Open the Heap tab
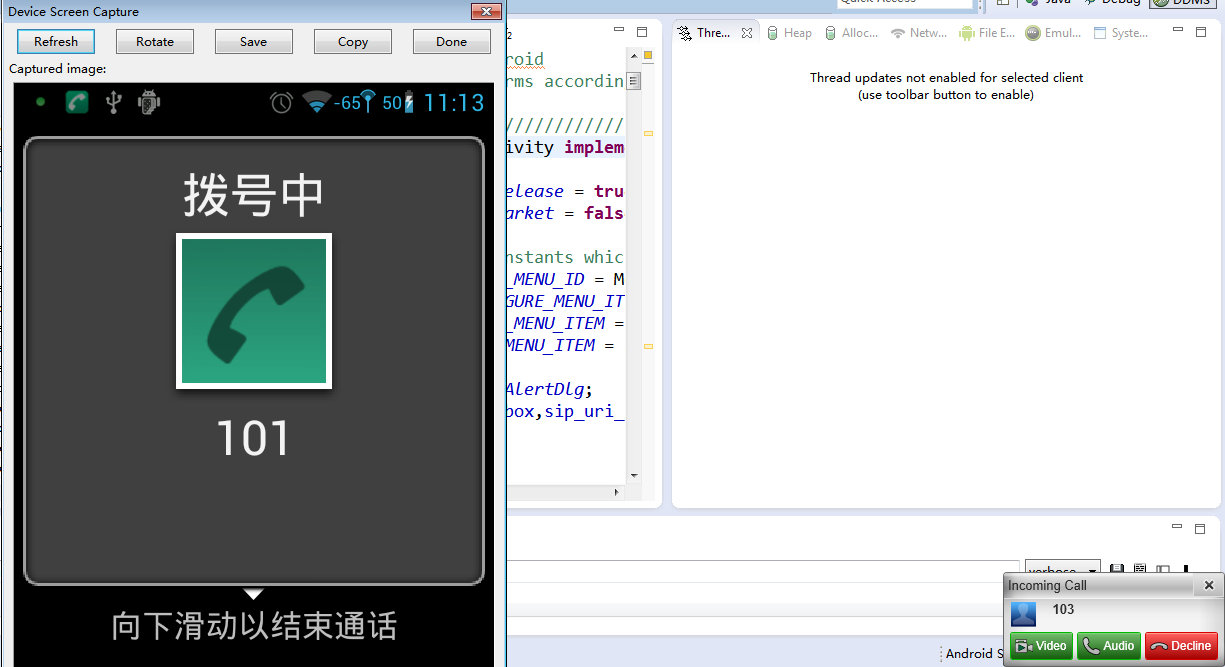Viewport: 1225px width, 667px height. [789, 33]
